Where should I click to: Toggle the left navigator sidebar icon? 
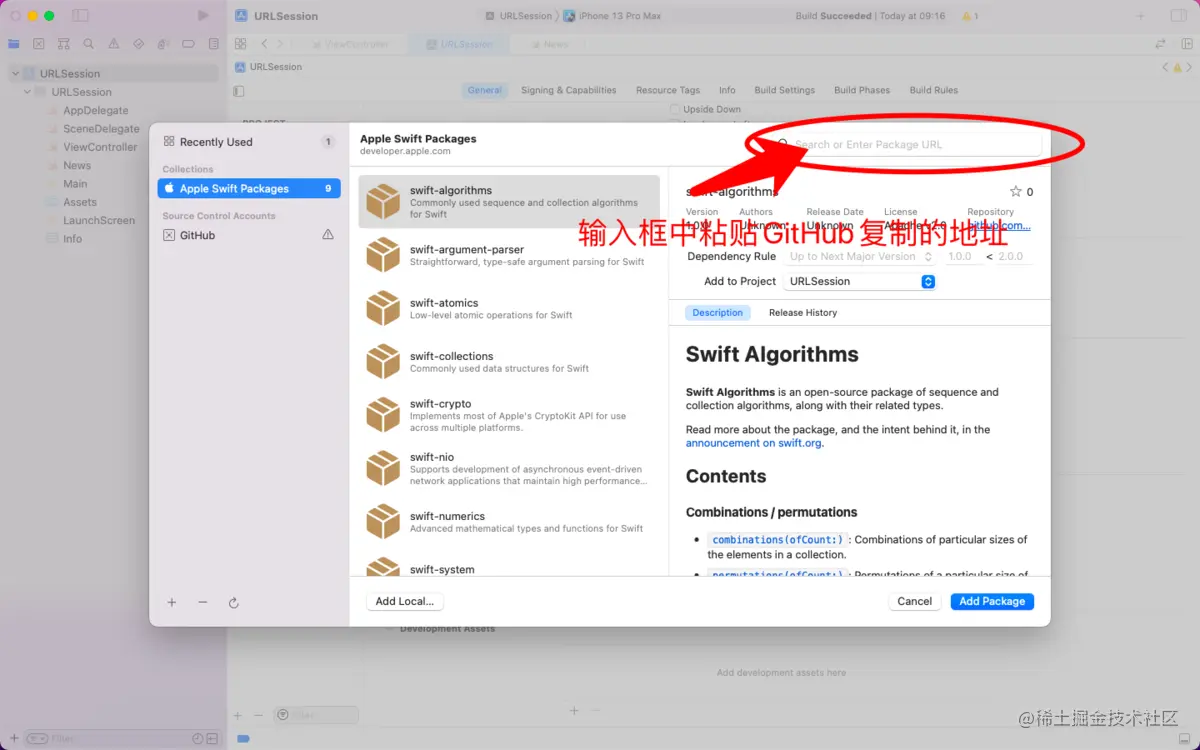click(x=81, y=16)
